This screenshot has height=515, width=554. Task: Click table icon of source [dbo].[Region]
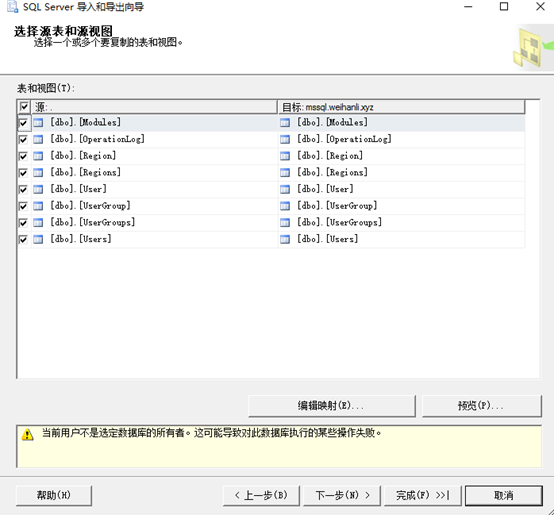point(38,156)
